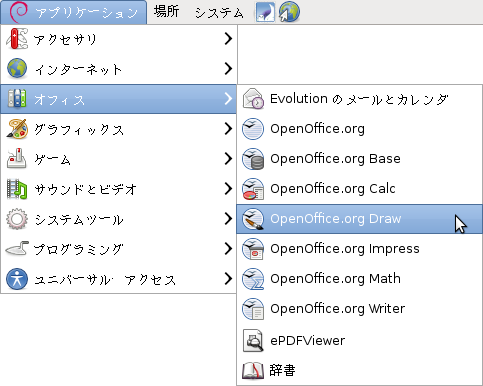Click the ゲーム joystick icon
The image size is (483, 386).
pos(17,158)
